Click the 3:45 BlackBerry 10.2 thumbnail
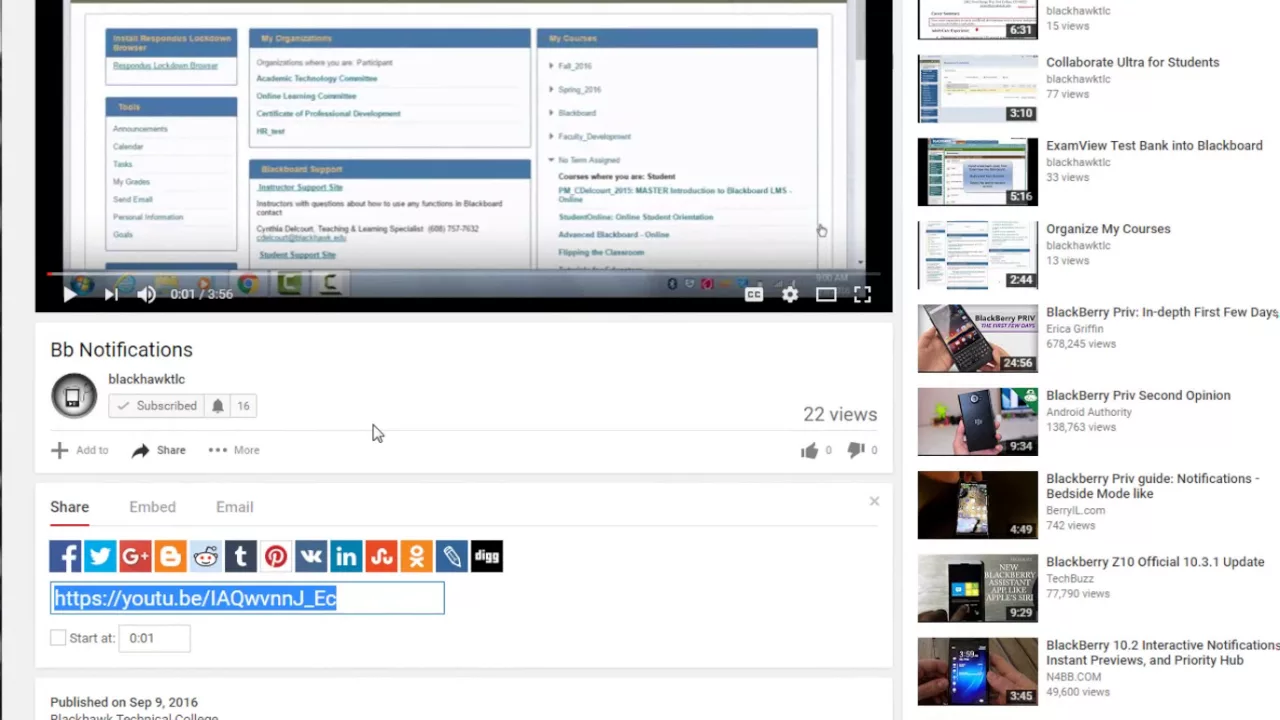The image size is (1280, 720). [x=978, y=672]
